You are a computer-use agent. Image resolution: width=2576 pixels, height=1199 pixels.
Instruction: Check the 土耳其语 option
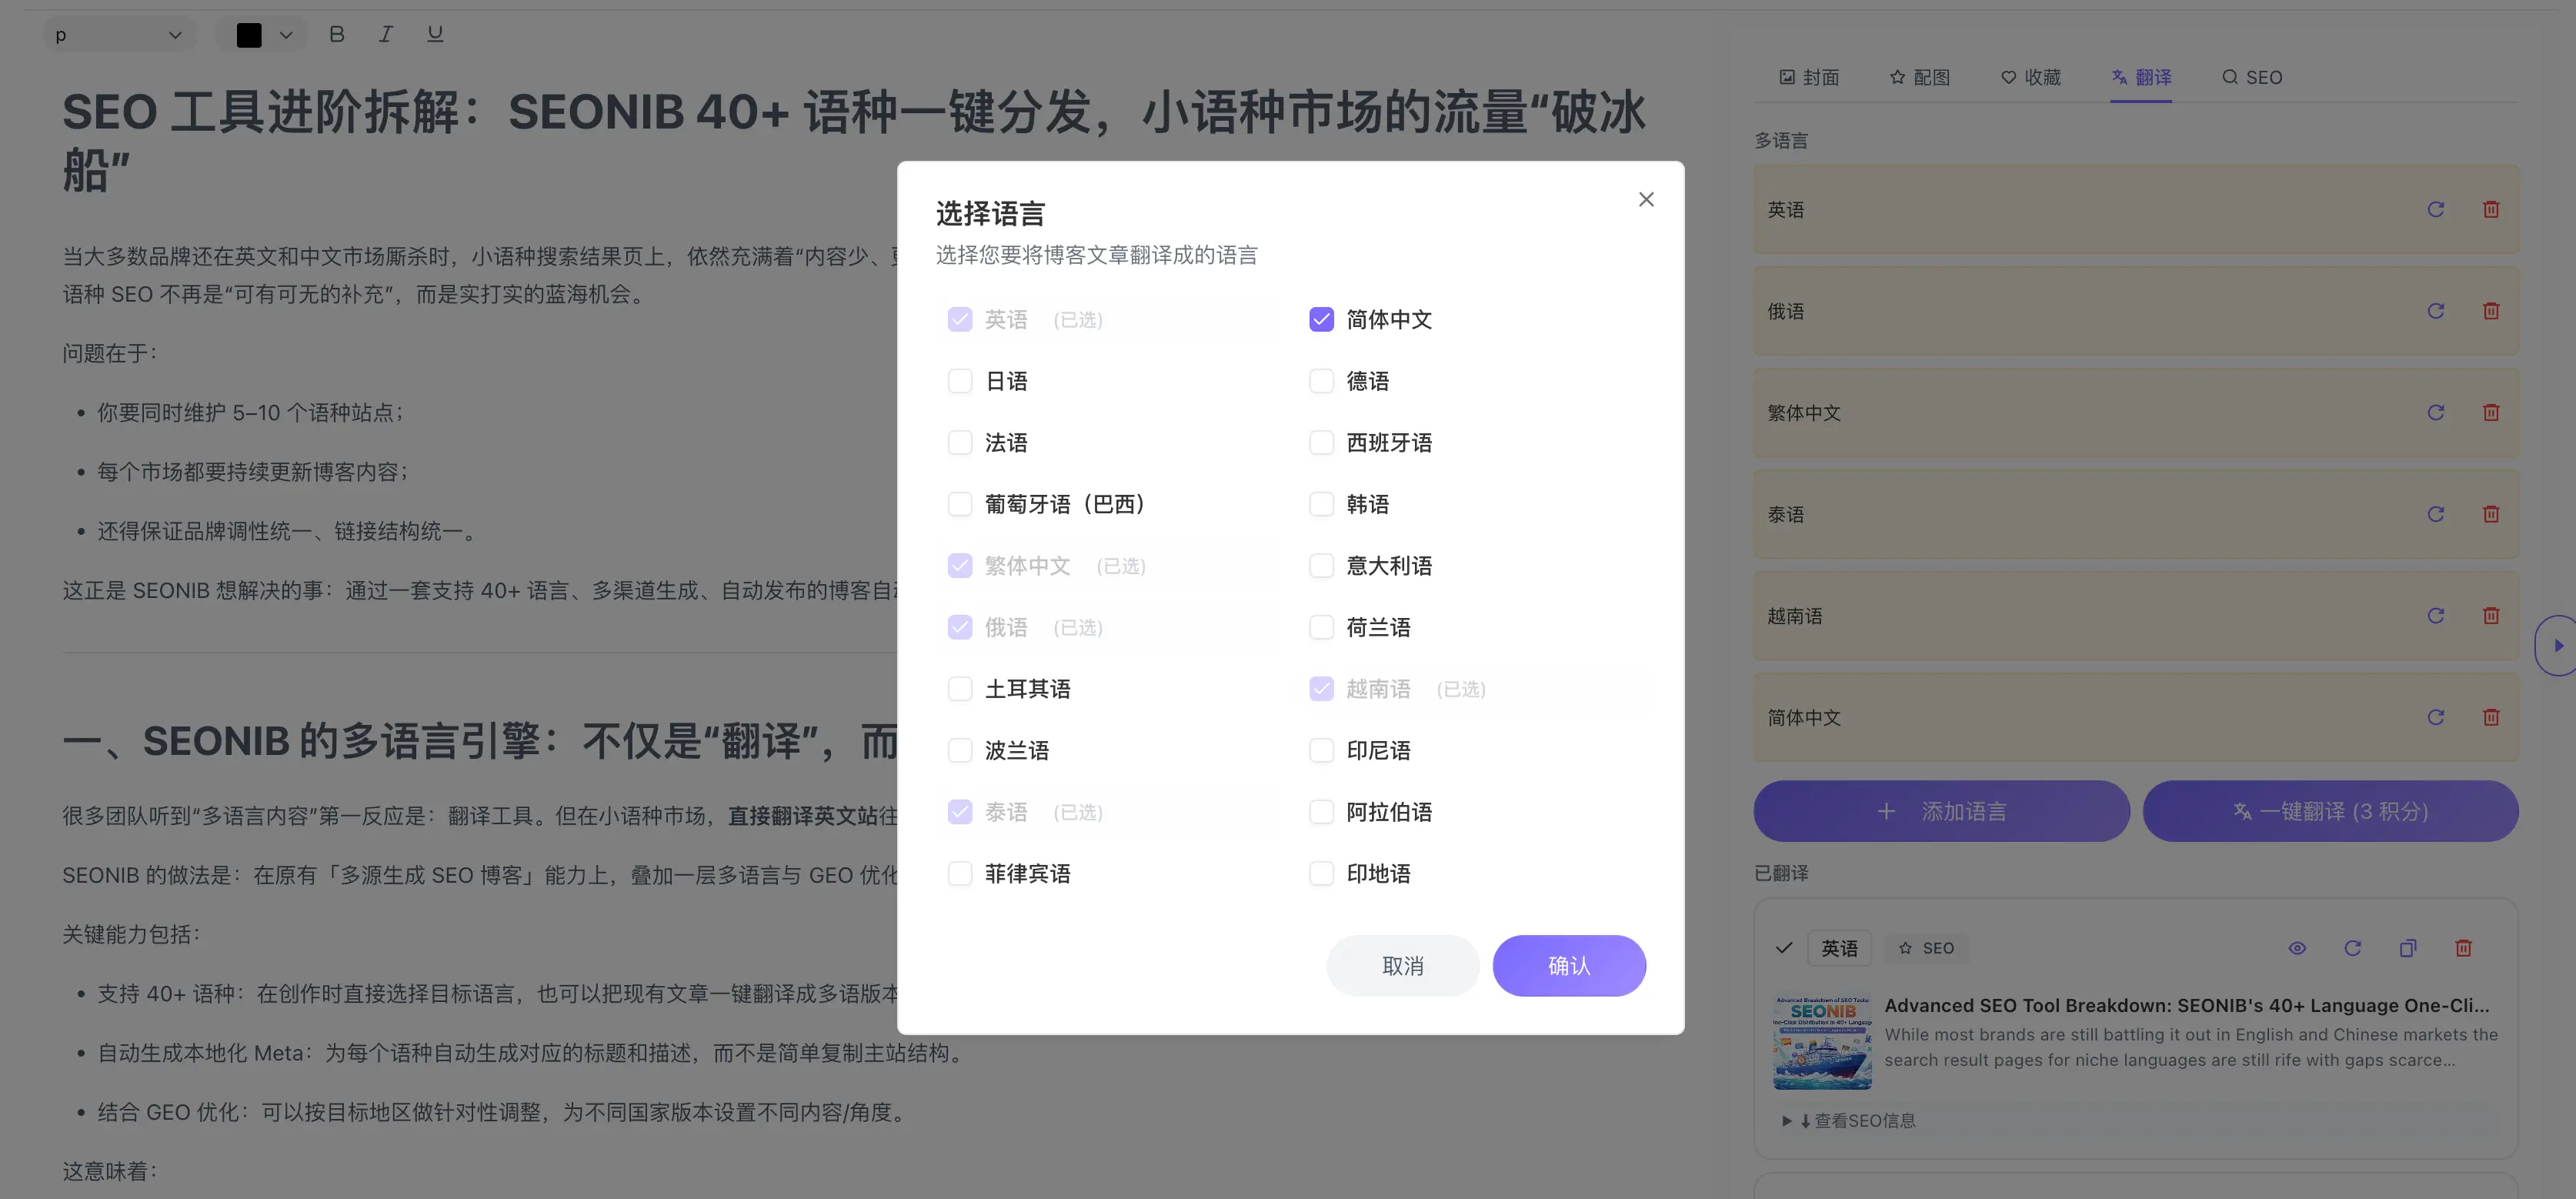coord(960,689)
